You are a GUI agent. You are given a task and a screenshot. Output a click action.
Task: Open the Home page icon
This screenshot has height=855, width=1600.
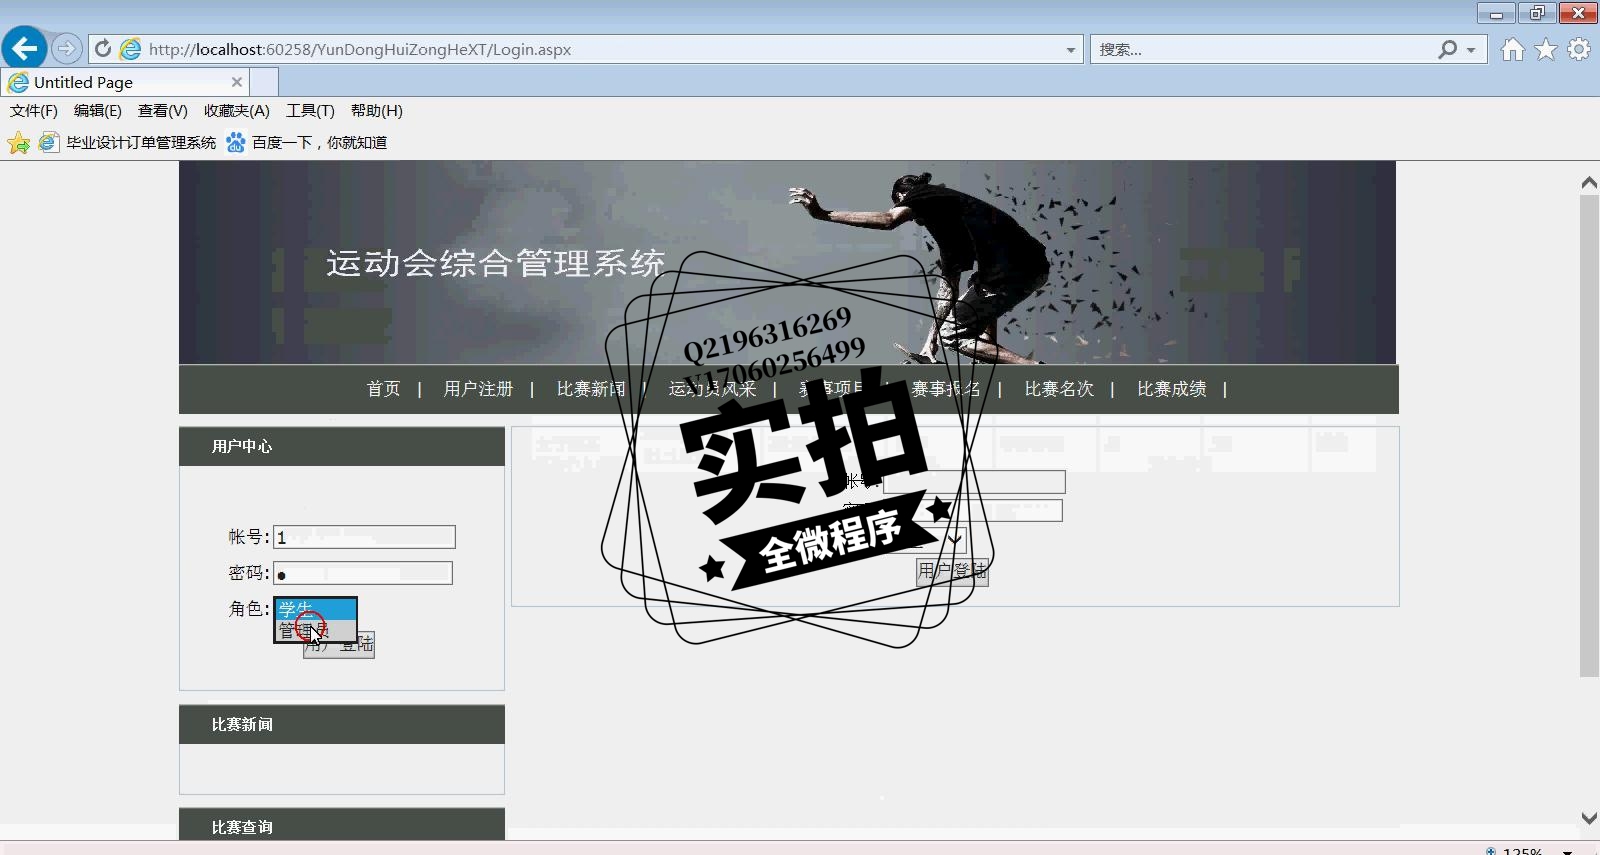tap(1513, 49)
